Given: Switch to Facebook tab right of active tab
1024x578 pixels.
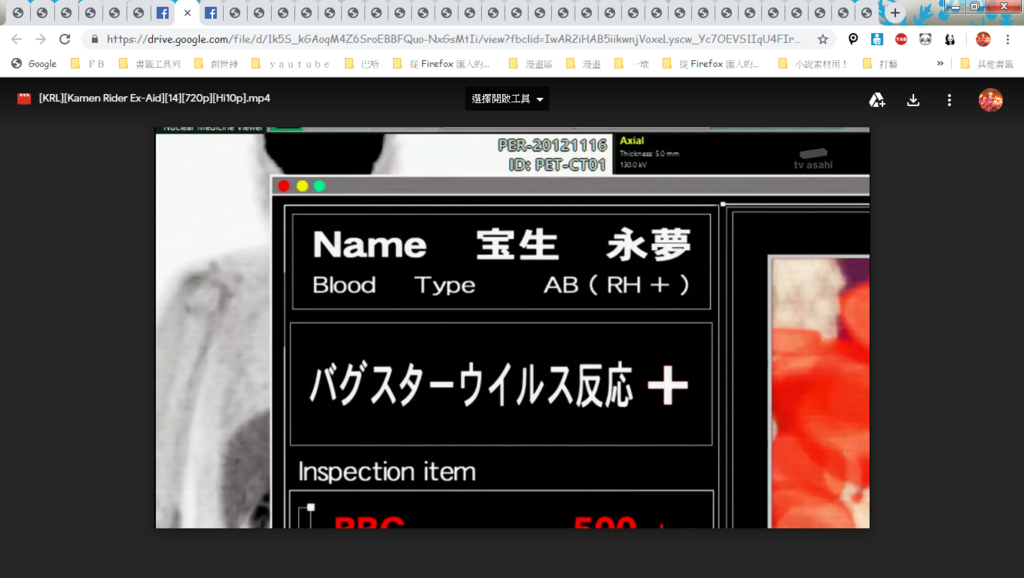Looking at the screenshot, I should pos(211,12).
